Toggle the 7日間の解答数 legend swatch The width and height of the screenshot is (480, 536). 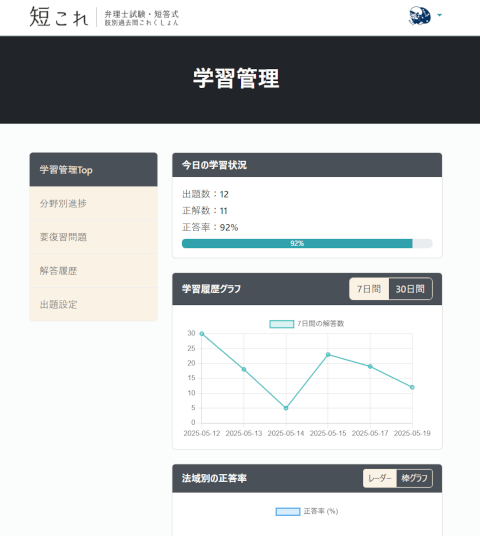282,324
